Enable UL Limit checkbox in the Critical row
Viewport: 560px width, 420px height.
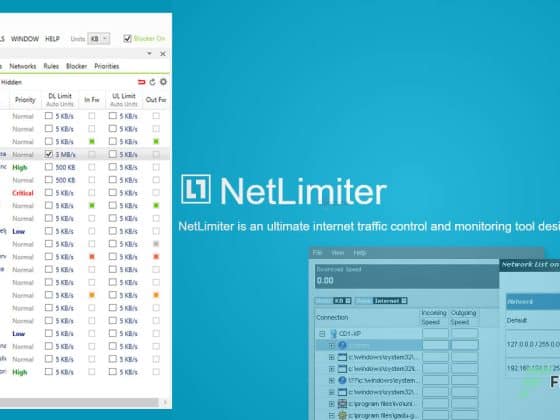(113, 193)
